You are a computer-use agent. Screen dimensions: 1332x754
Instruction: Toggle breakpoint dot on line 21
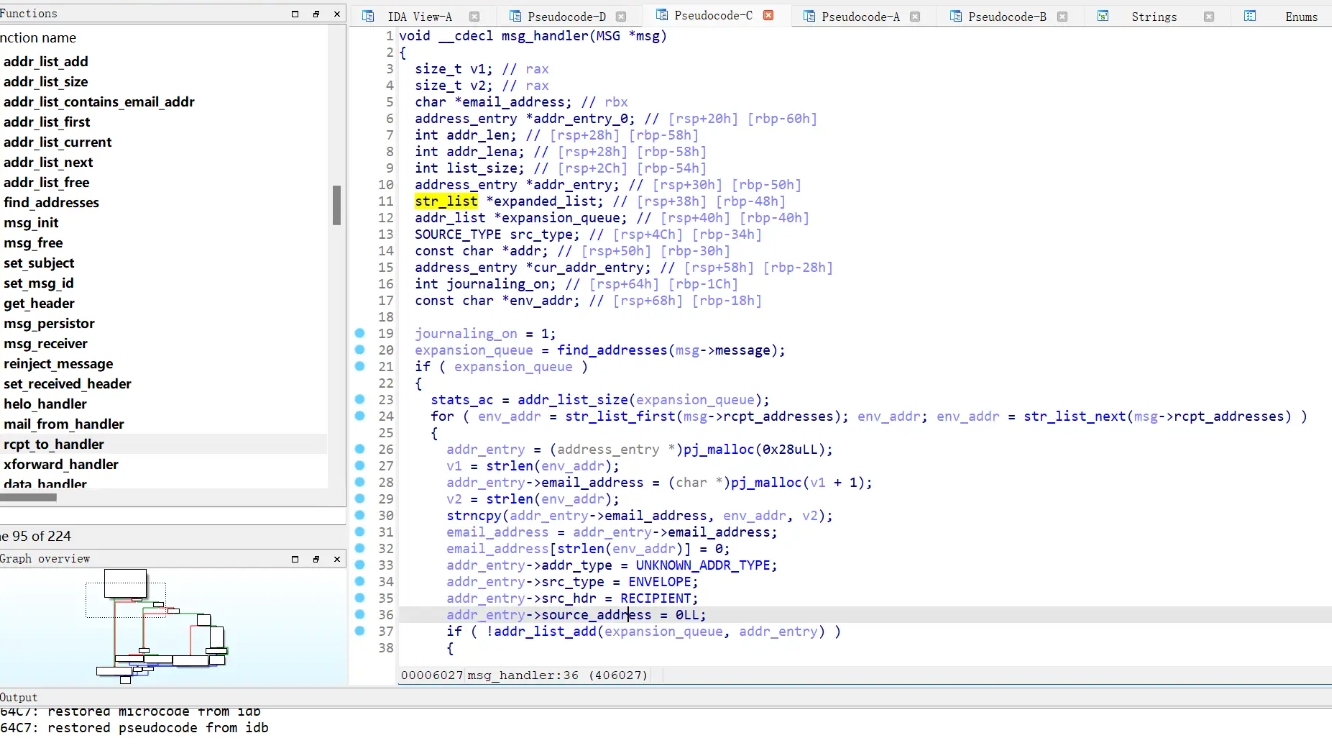(360, 366)
